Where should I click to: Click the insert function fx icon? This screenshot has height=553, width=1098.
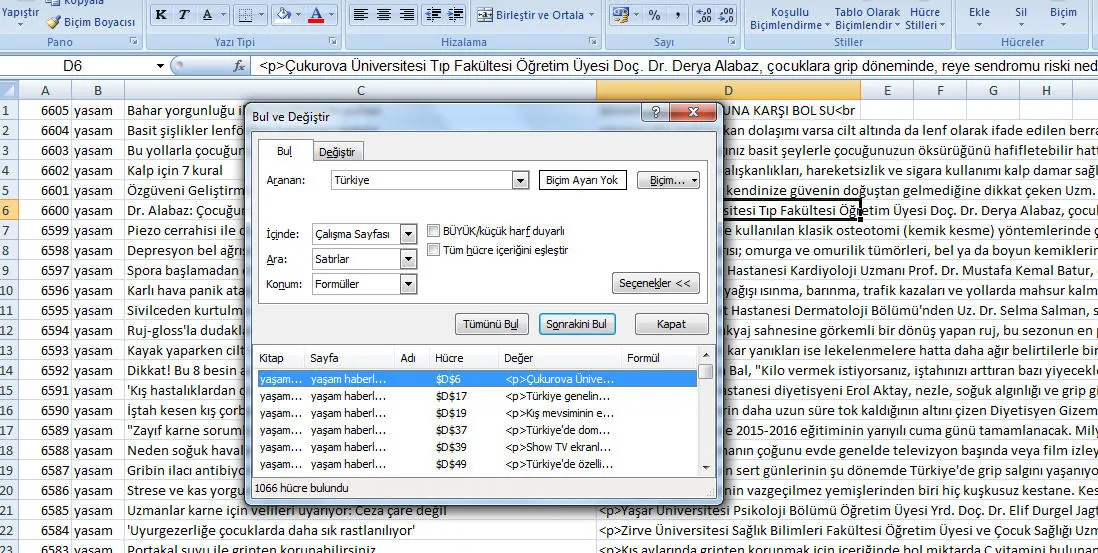[239, 66]
